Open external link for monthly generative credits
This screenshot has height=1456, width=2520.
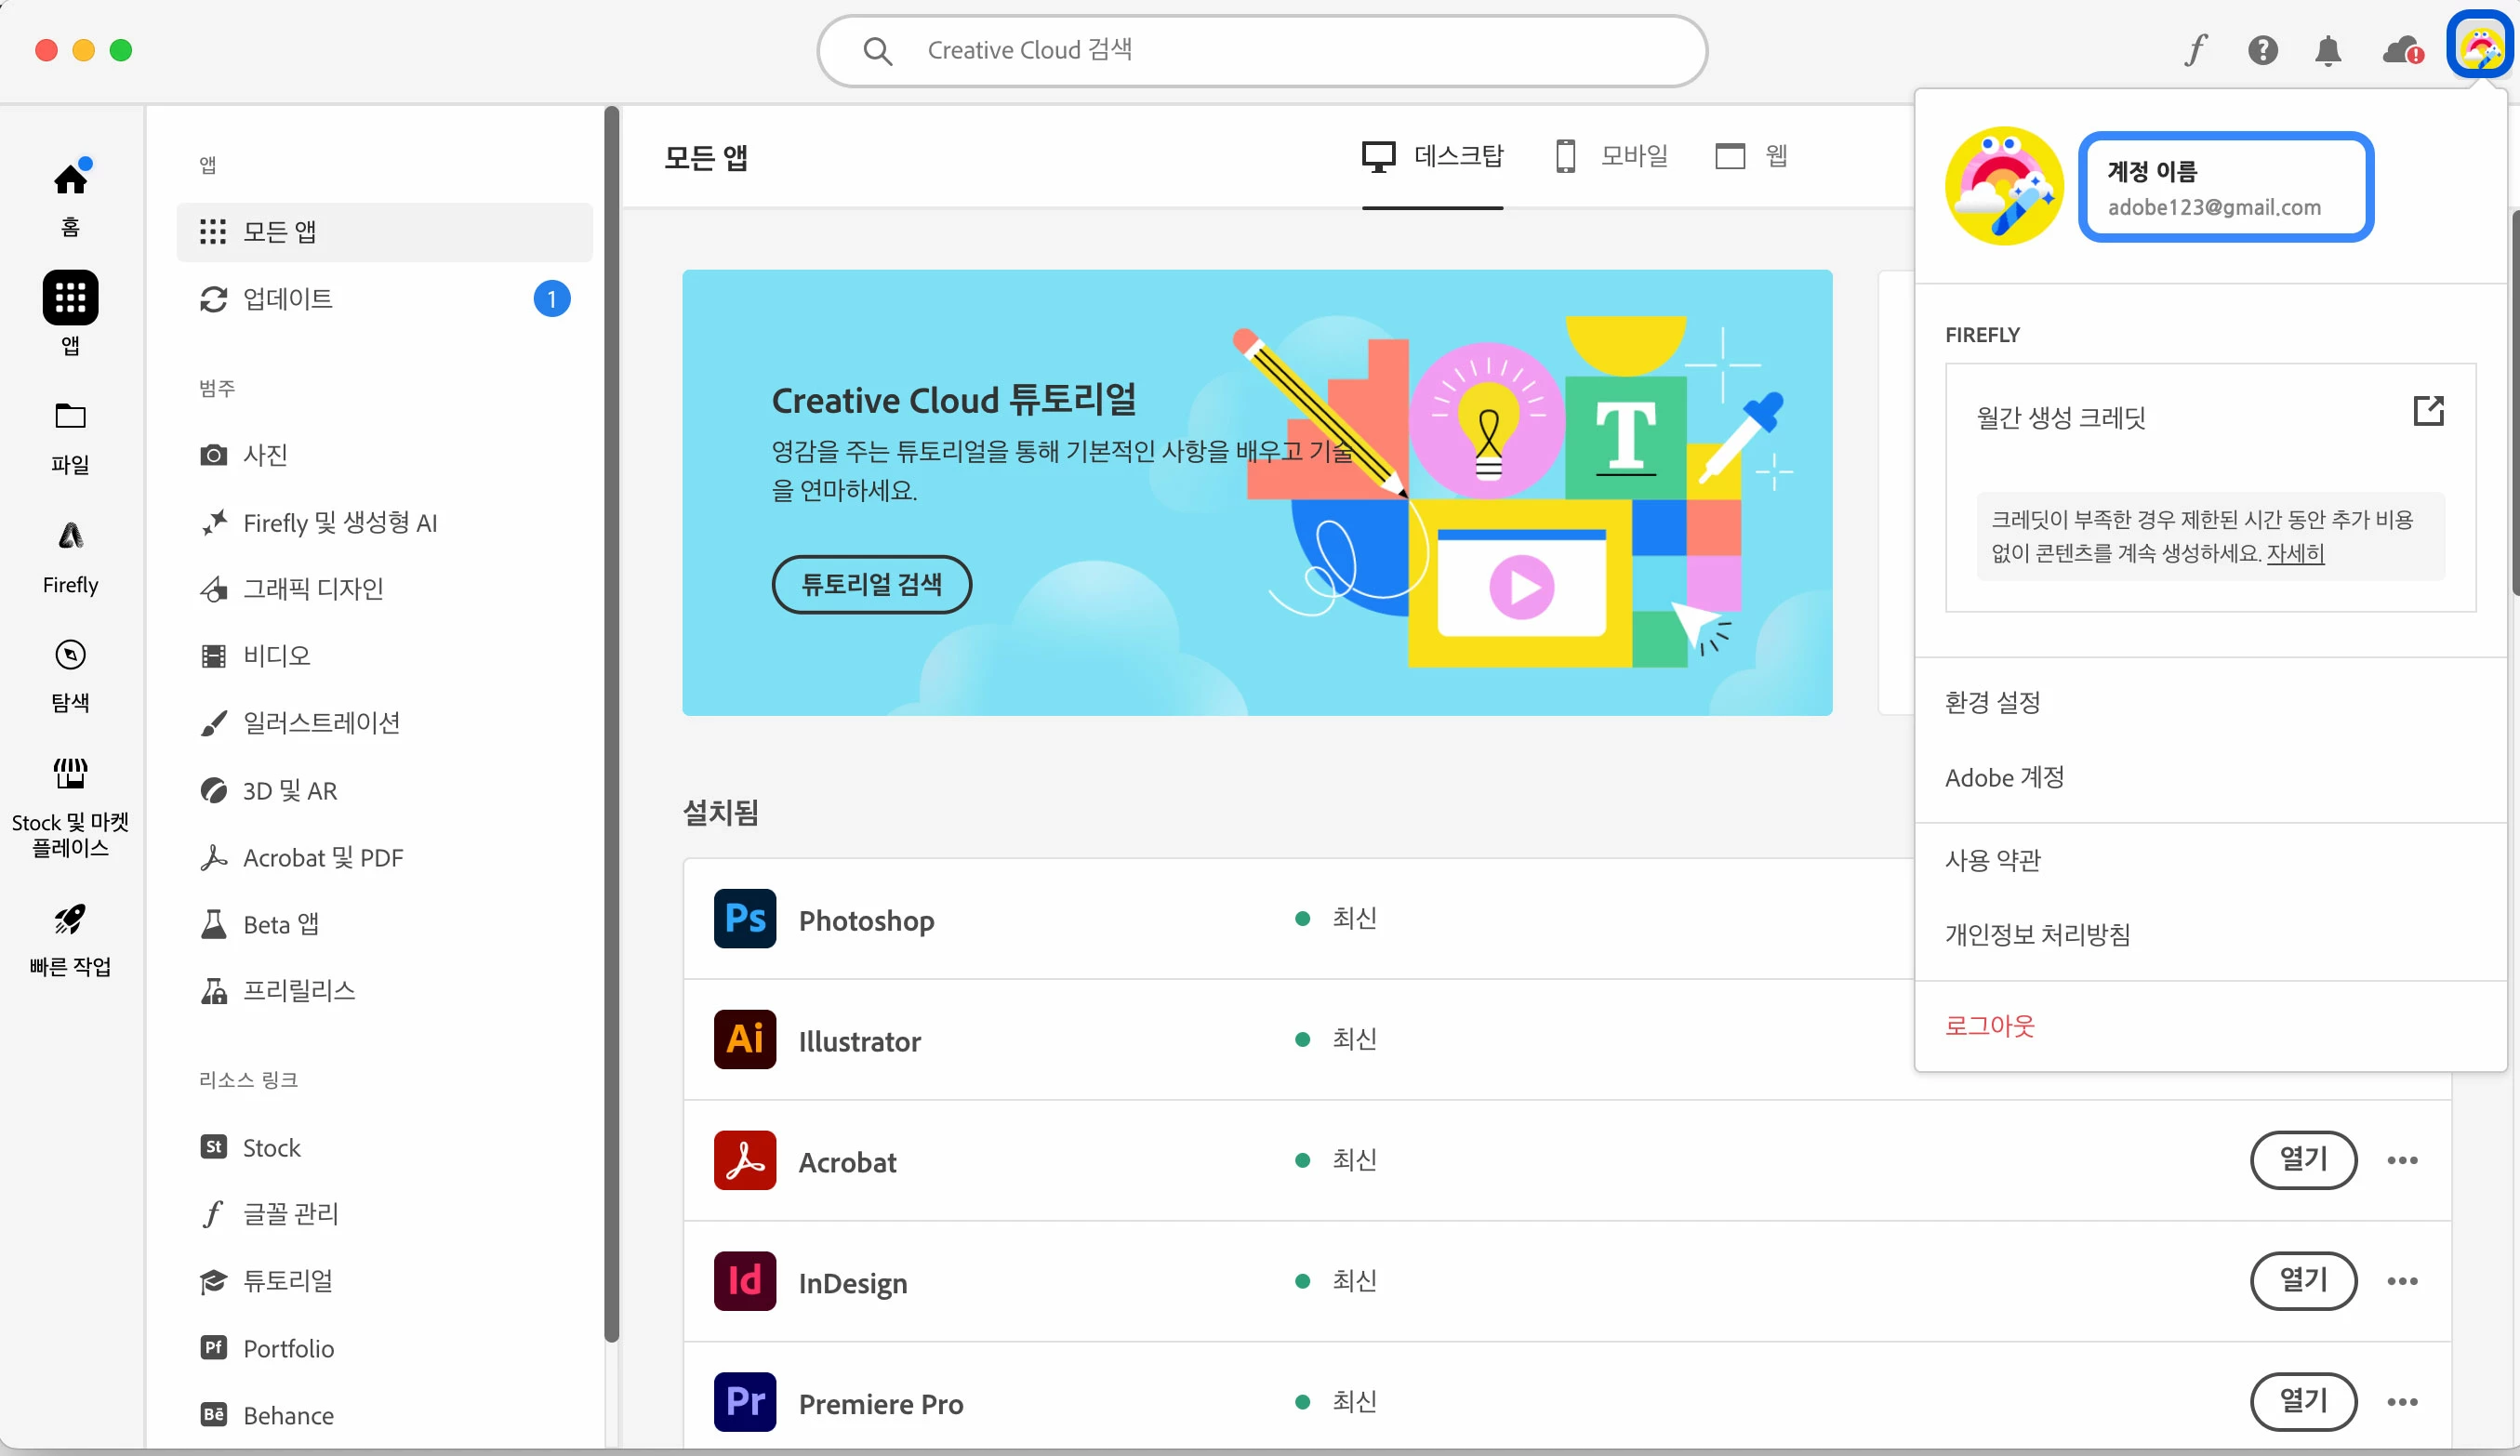2428,410
